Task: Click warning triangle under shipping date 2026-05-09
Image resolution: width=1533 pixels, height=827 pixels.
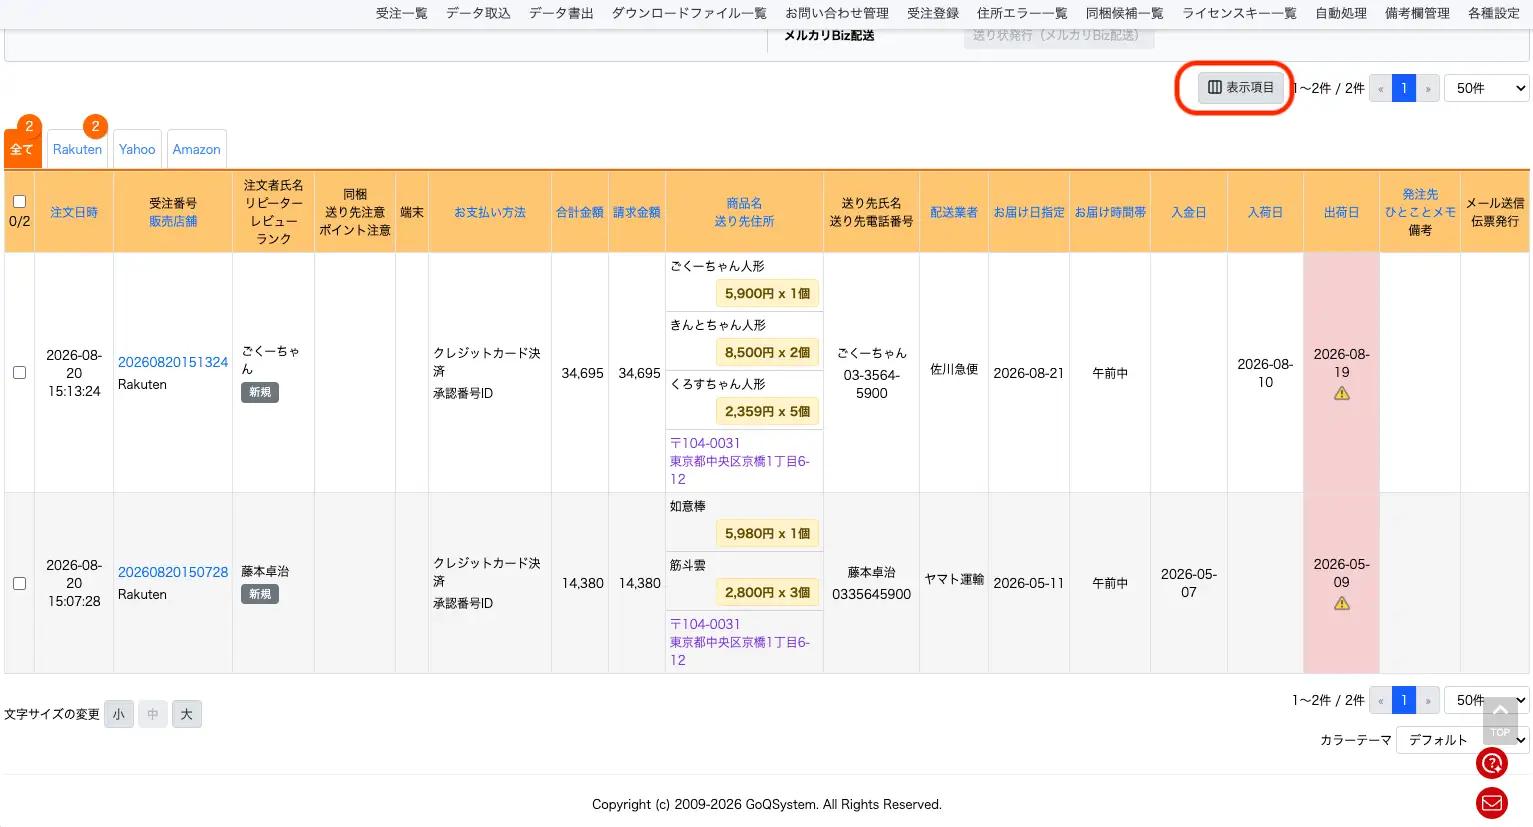Action: tap(1342, 603)
